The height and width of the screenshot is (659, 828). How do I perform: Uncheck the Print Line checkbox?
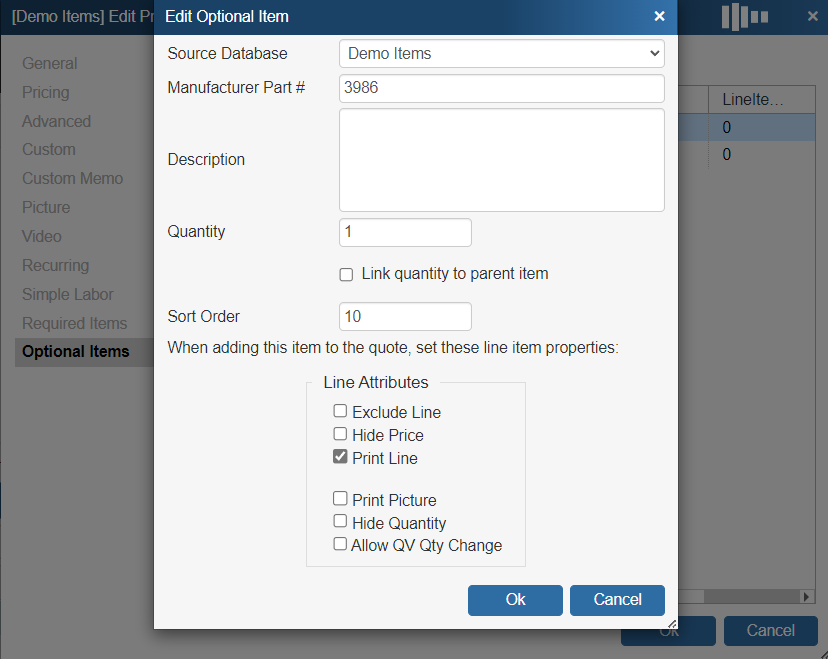tap(341, 457)
